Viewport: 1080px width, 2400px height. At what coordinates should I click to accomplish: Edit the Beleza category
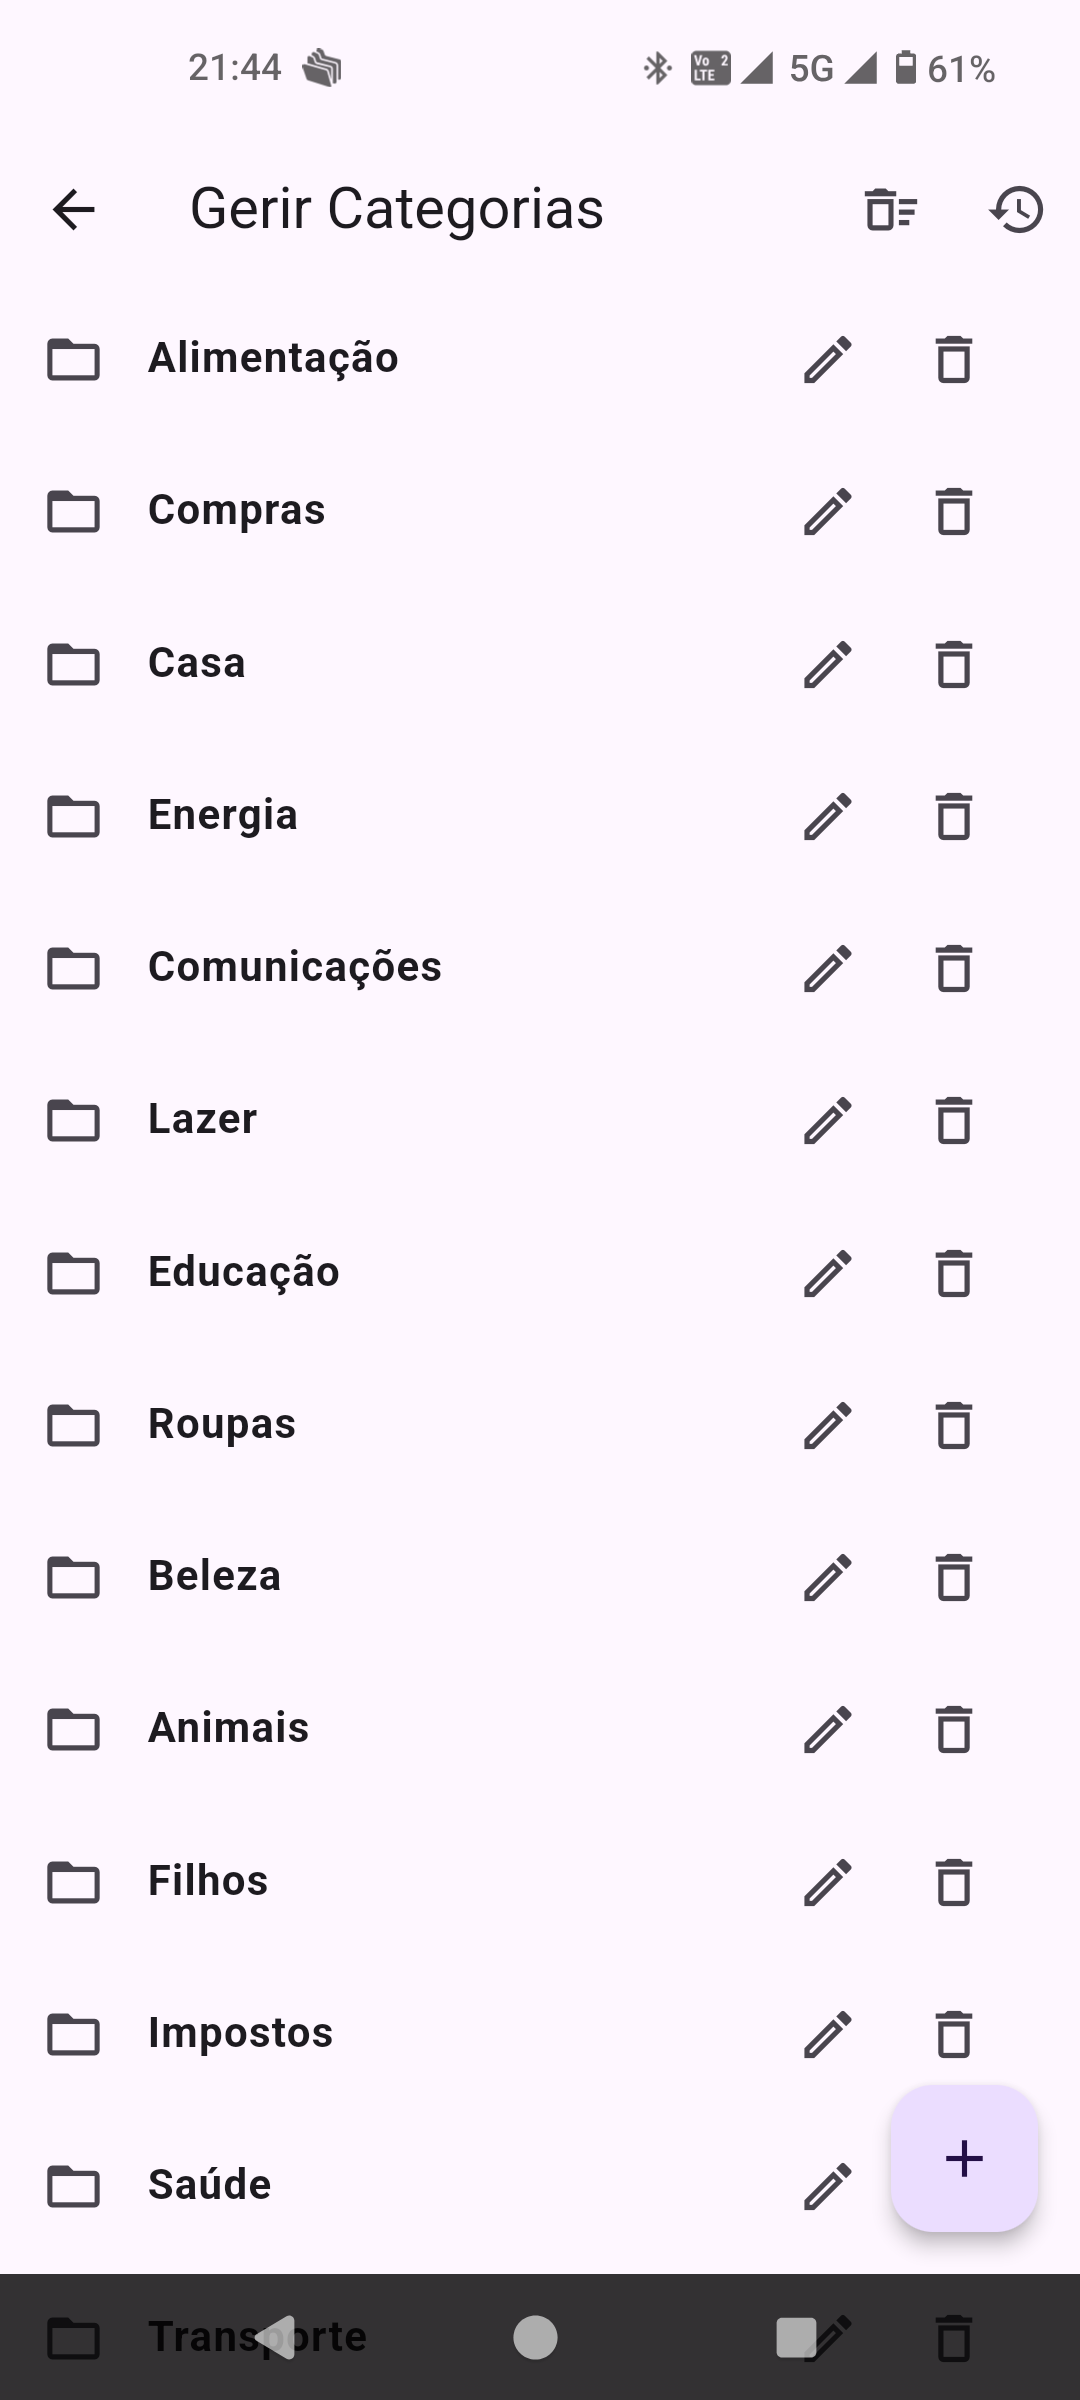[x=828, y=1578]
